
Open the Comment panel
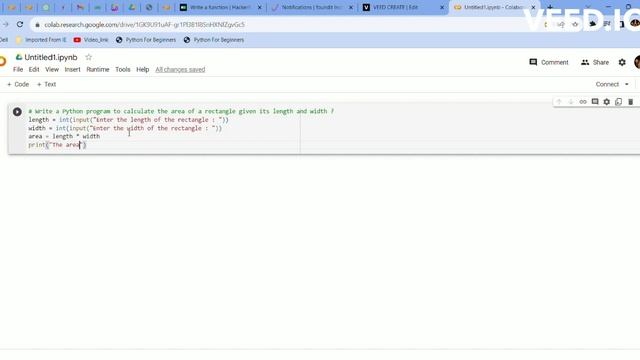coord(549,62)
